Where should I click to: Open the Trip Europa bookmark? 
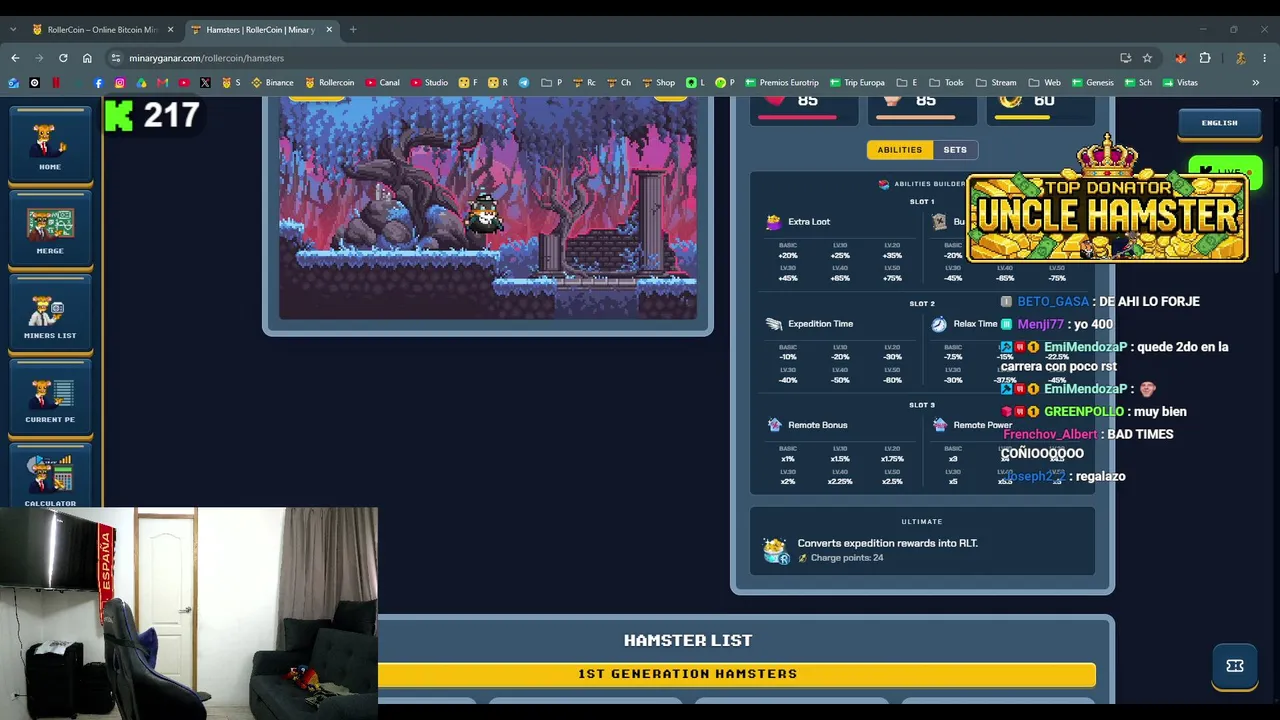(857, 83)
